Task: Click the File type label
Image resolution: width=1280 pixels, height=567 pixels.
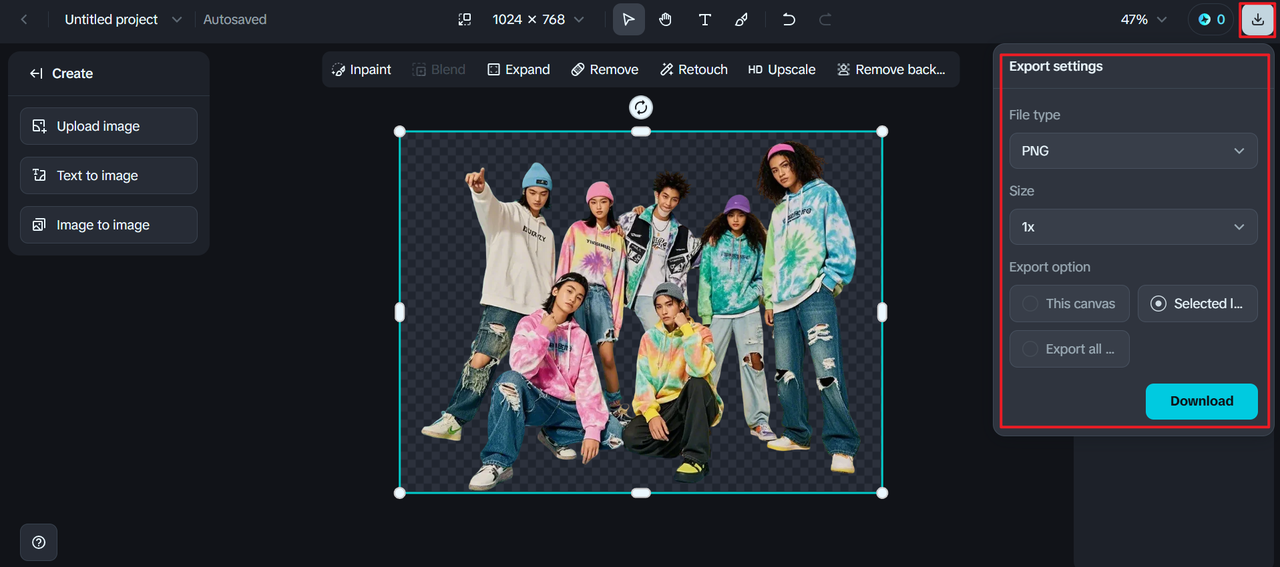Action: (1035, 115)
